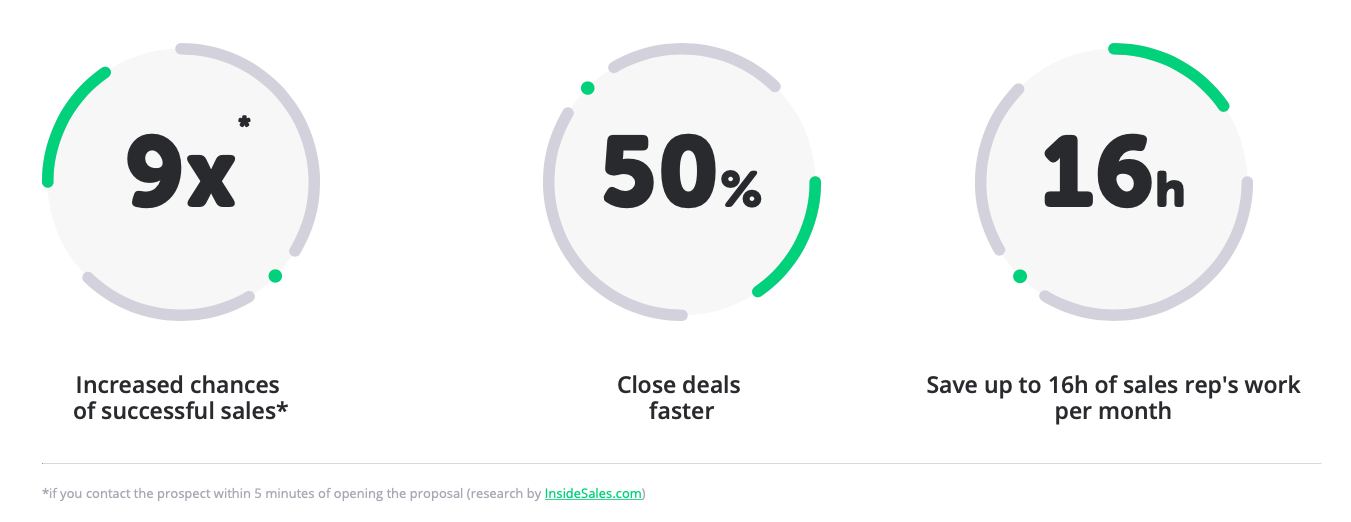Click the asterisk beside 9x
1351x522 pixels.
click(244, 122)
